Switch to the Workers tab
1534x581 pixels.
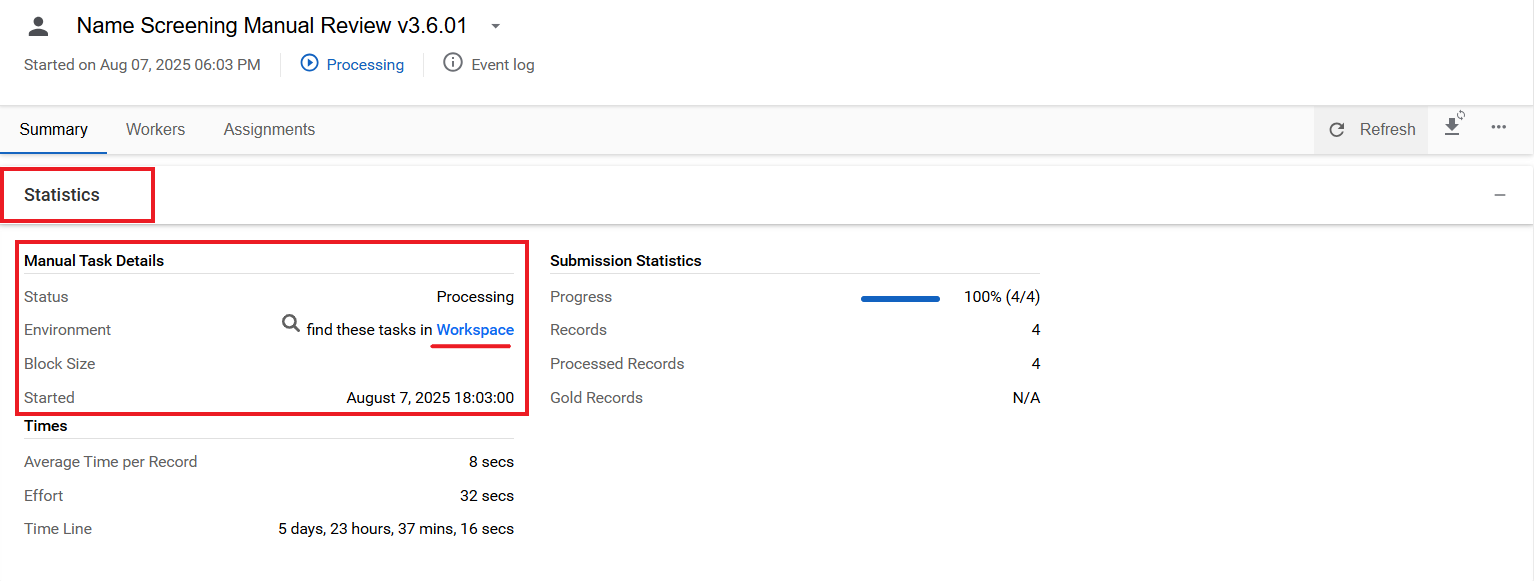click(155, 130)
